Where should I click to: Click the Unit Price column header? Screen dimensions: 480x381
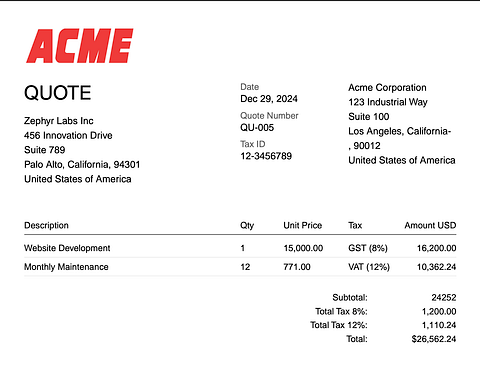[303, 225]
